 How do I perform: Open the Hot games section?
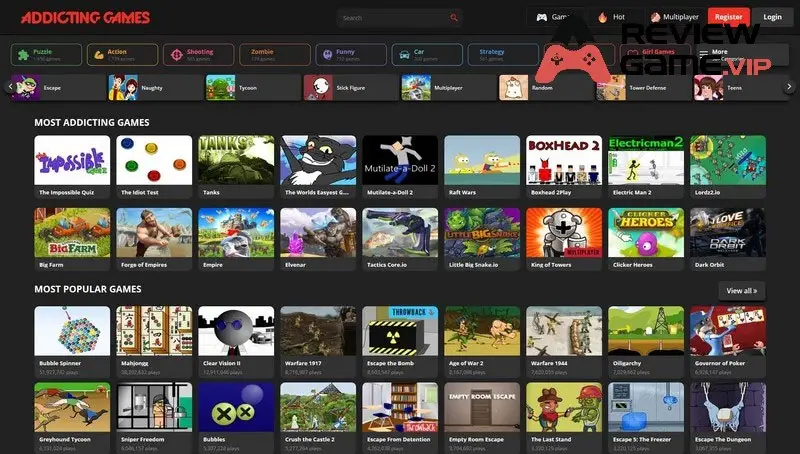coord(612,17)
